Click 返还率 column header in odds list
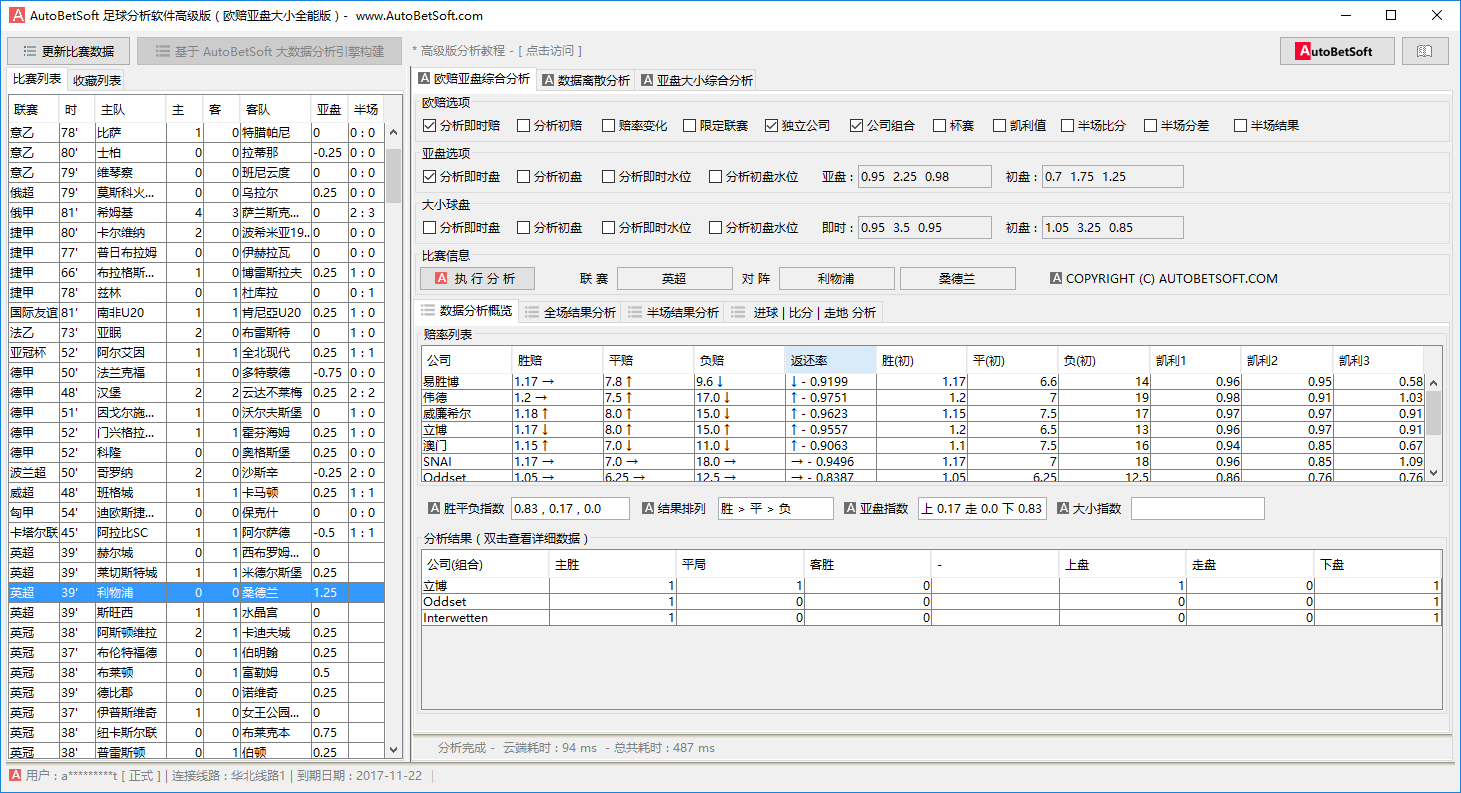This screenshot has width=1461, height=793. pos(830,360)
